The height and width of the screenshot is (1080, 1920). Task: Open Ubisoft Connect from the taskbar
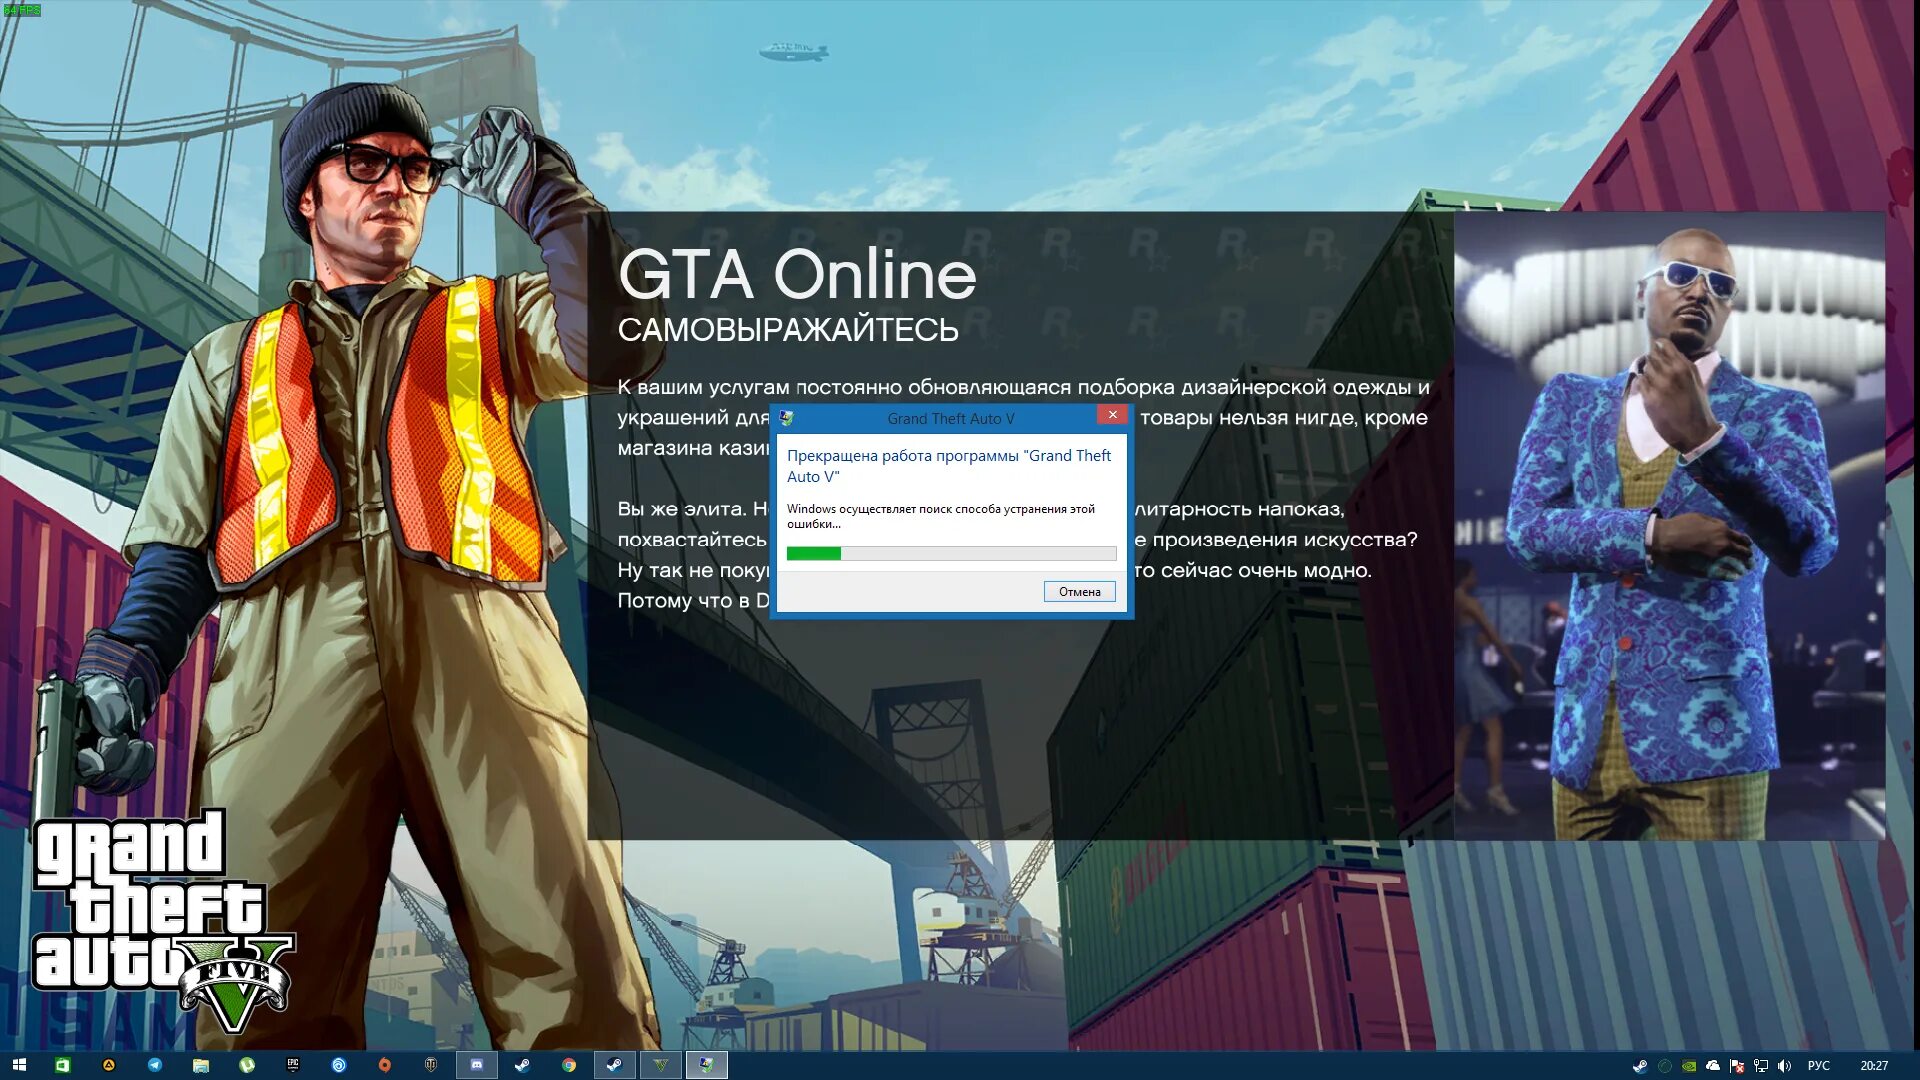(x=338, y=1065)
